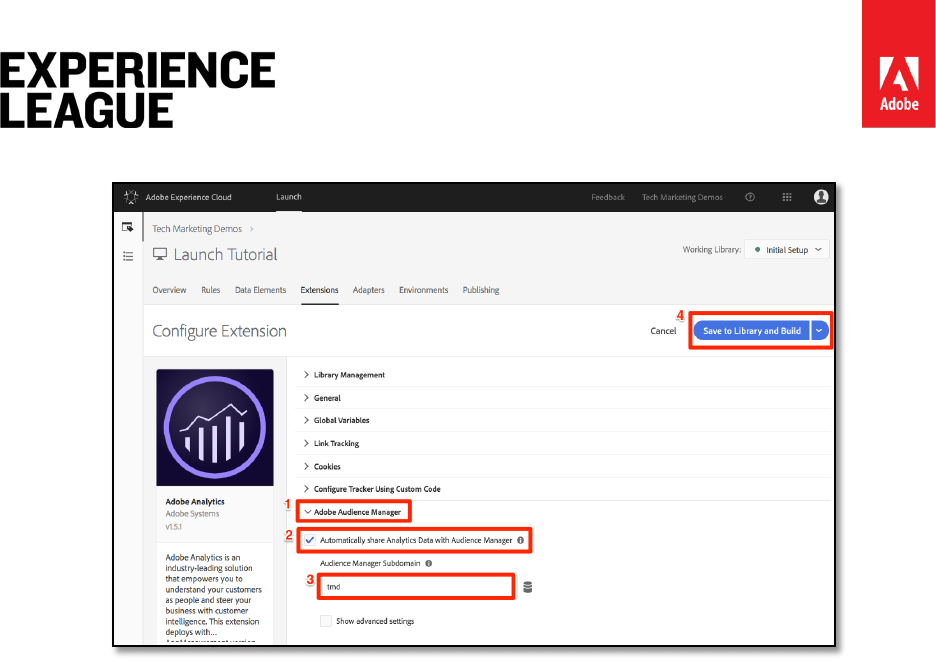Select the Launch top navigation item
The image size is (936, 661).
click(289, 196)
